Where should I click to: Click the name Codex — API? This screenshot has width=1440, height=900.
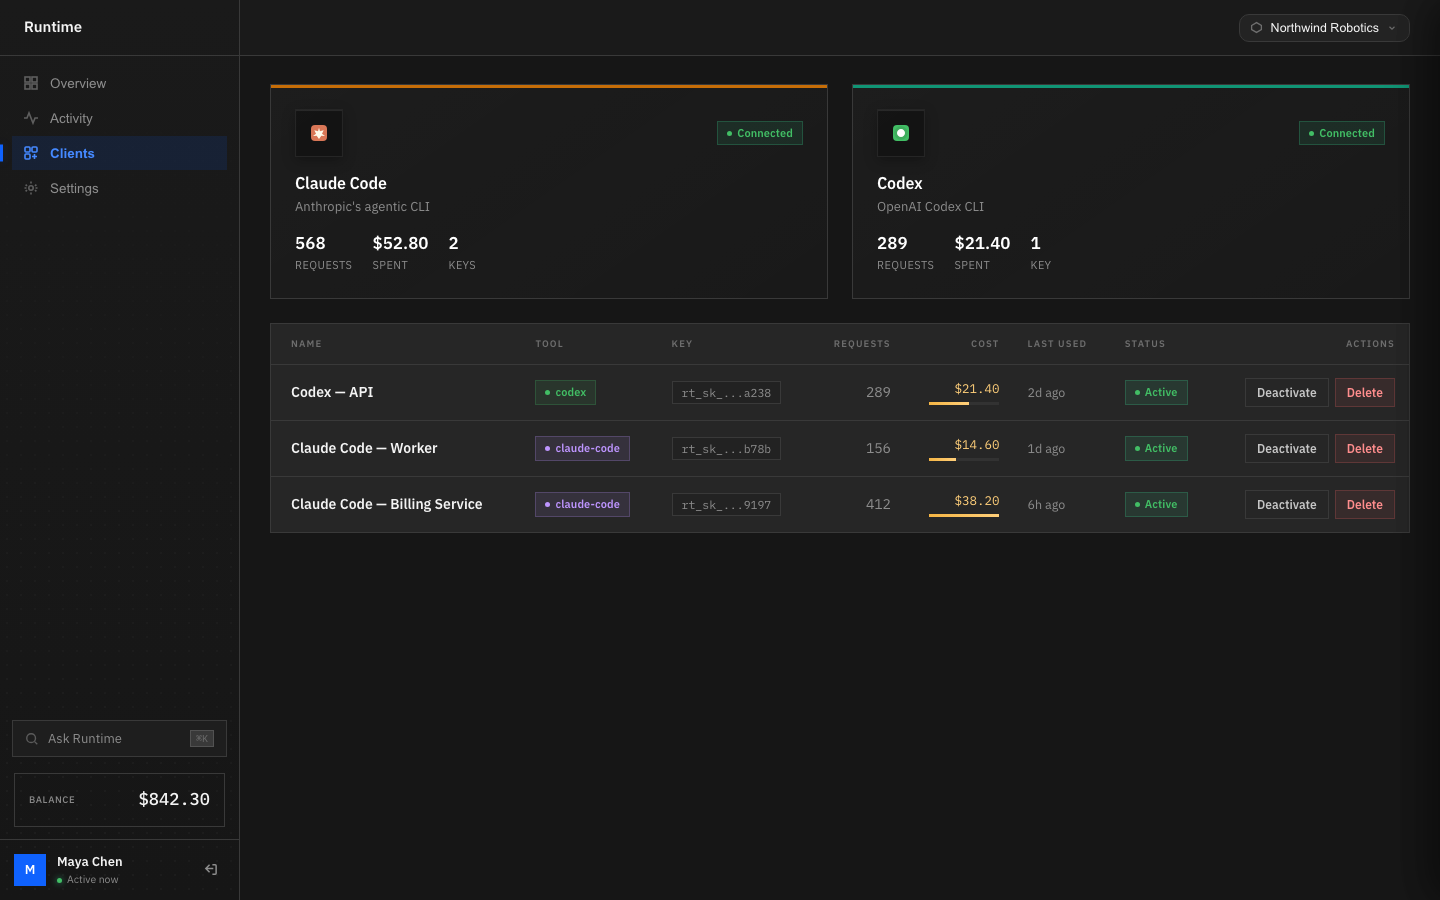click(332, 393)
